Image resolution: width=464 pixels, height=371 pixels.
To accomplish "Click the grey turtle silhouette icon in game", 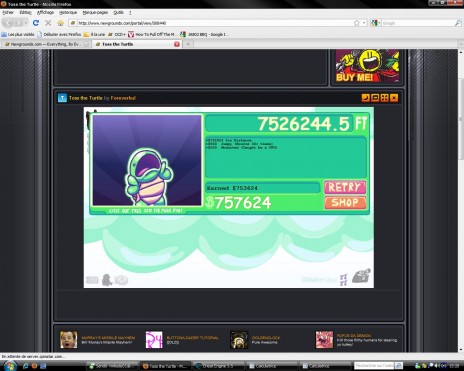I will [107, 280].
